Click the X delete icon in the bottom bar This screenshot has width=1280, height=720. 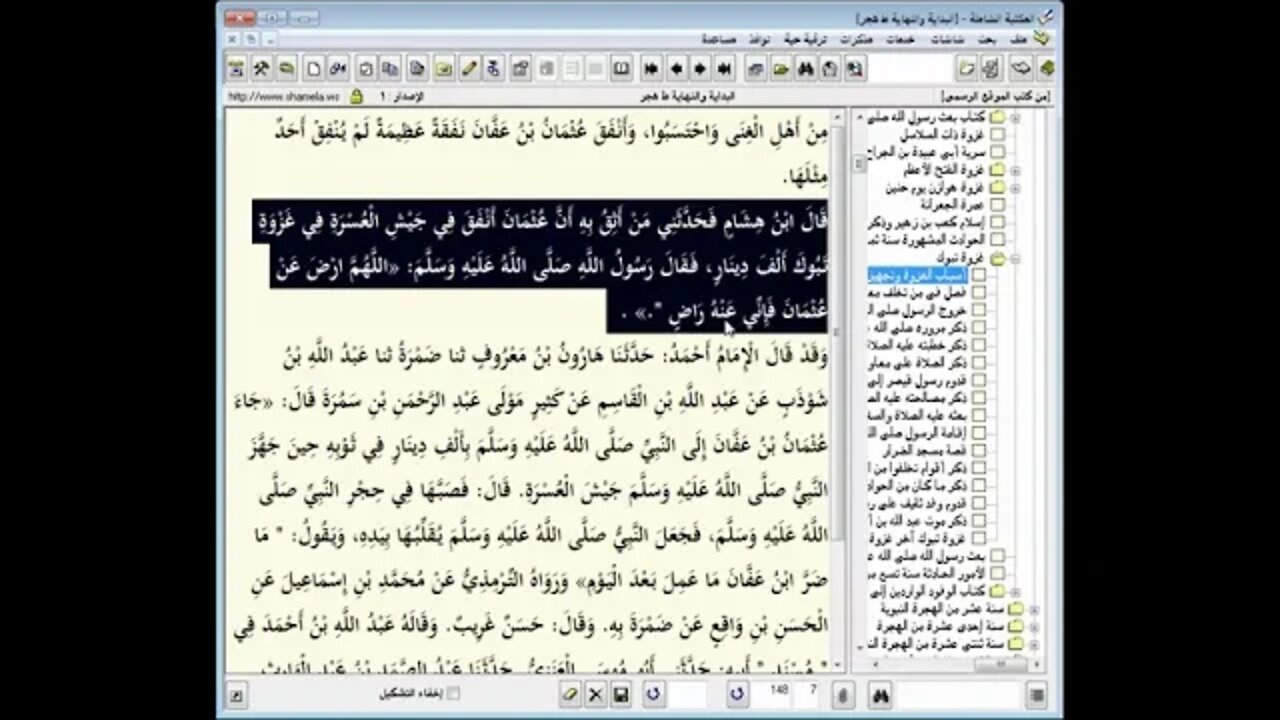(595, 694)
